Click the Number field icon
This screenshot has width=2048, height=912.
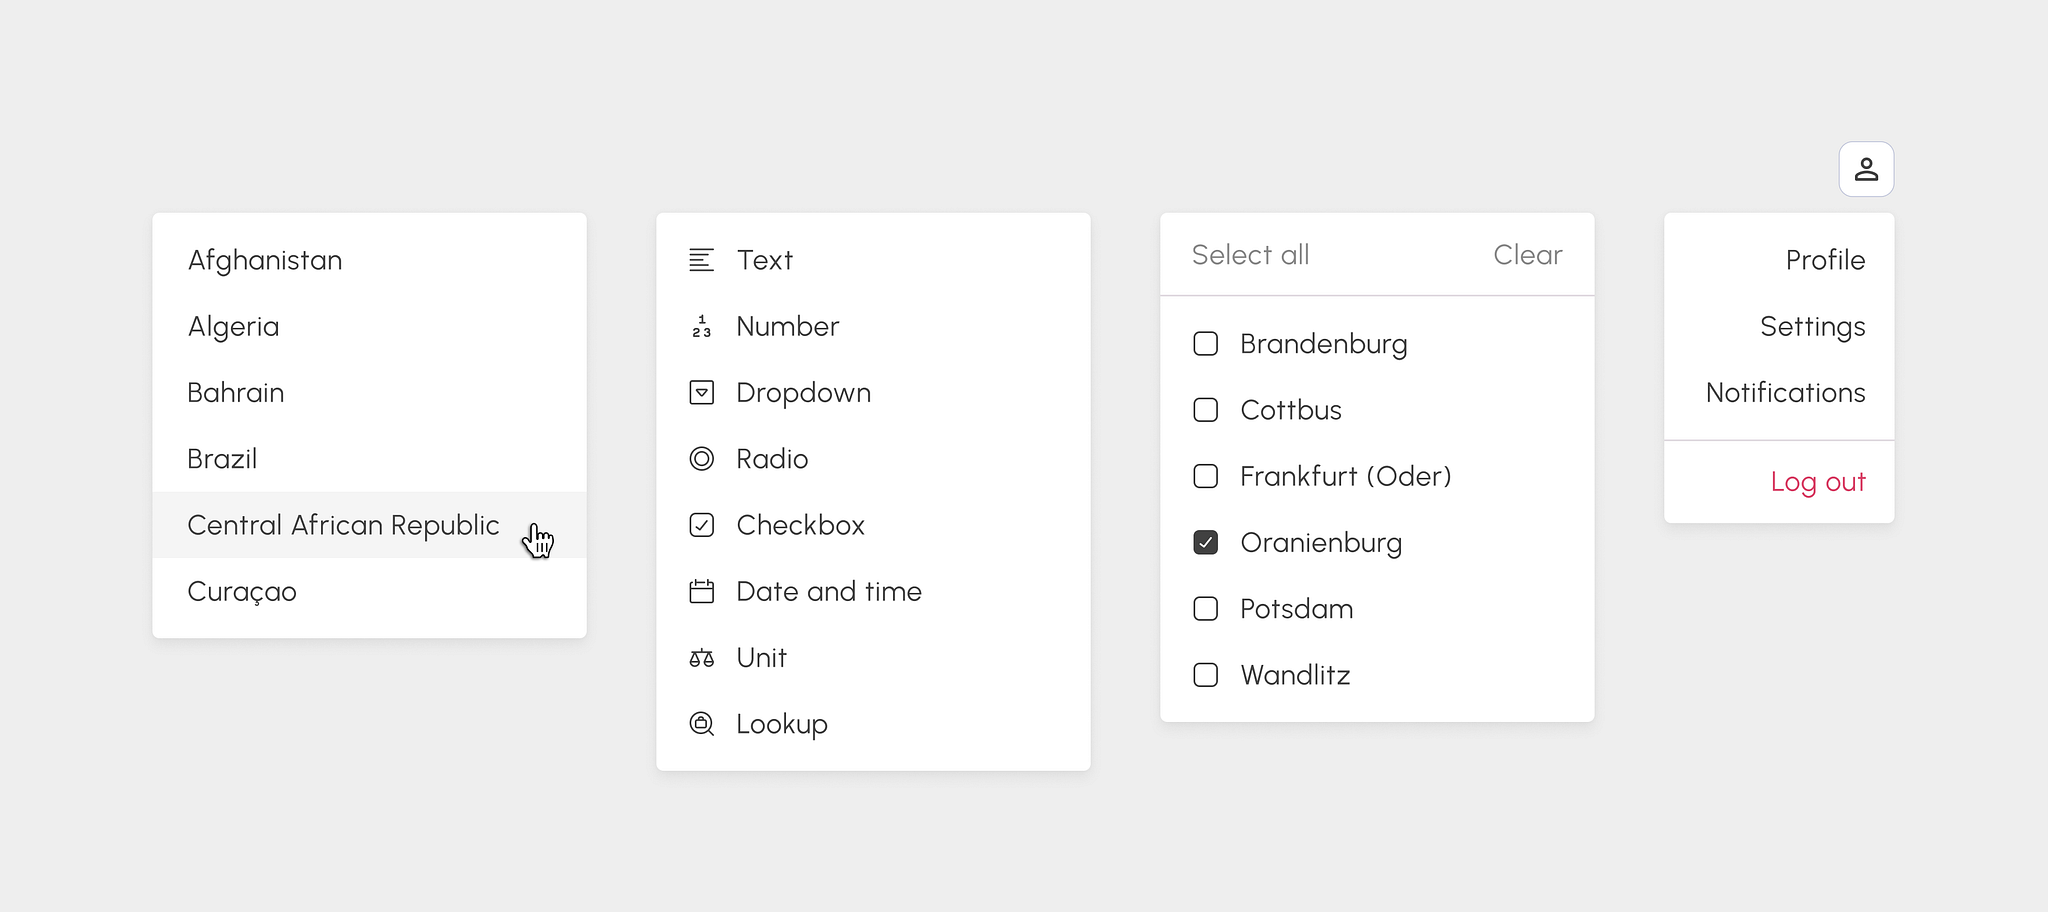(x=702, y=326)
